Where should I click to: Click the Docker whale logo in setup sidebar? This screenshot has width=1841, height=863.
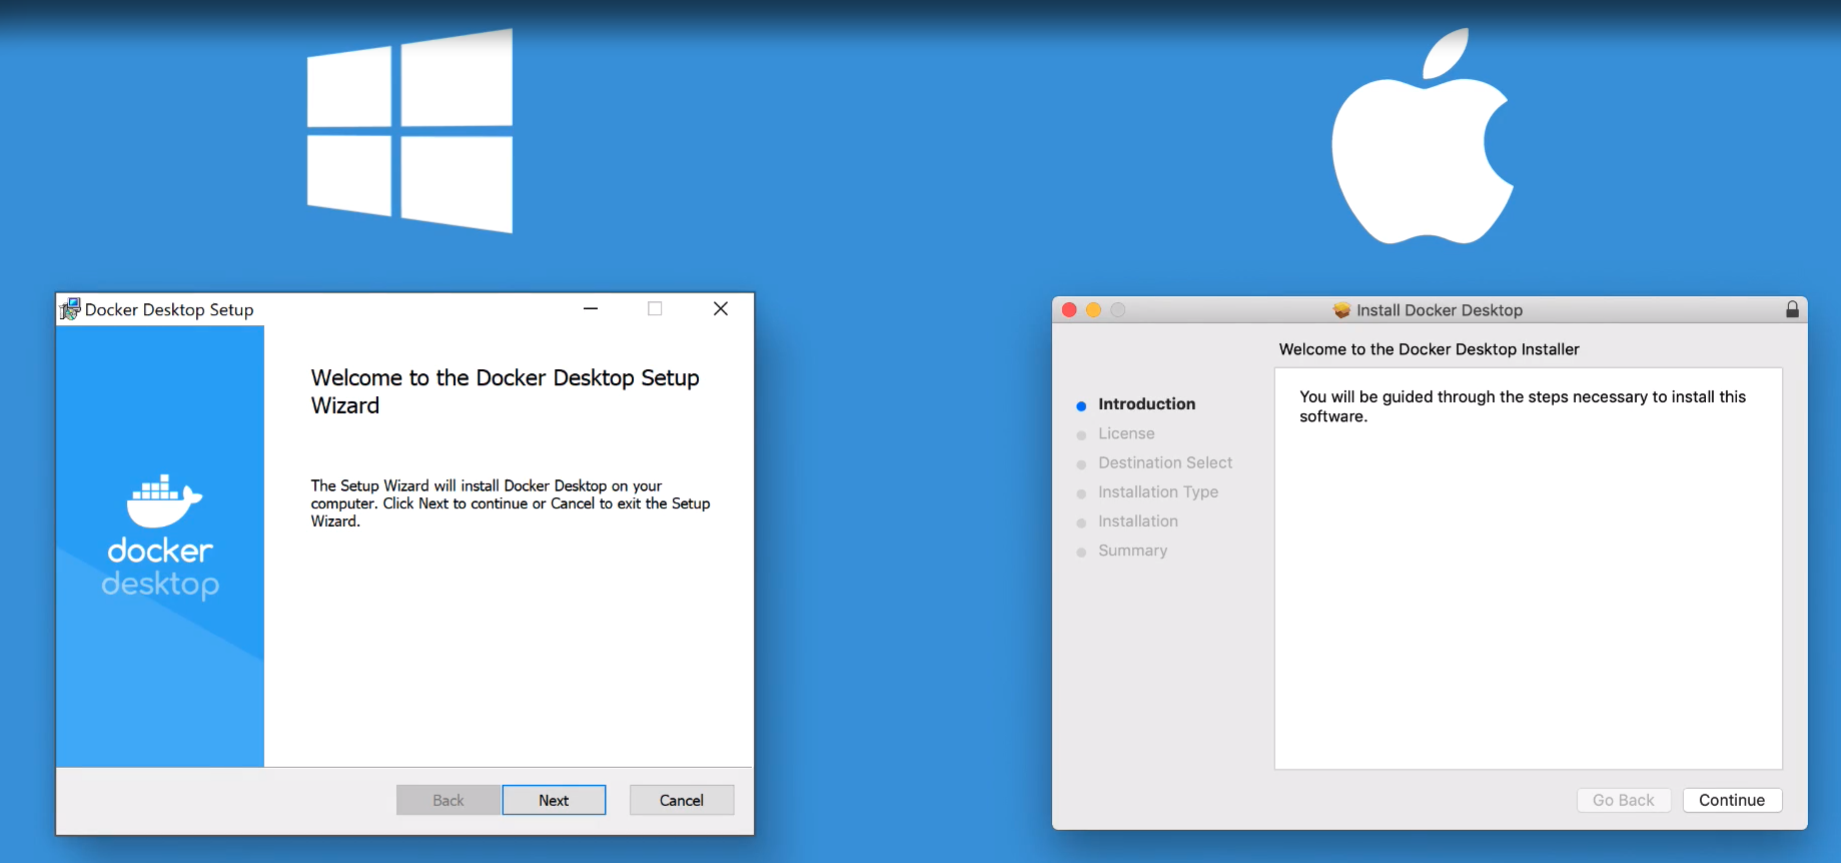pos(164,500)
